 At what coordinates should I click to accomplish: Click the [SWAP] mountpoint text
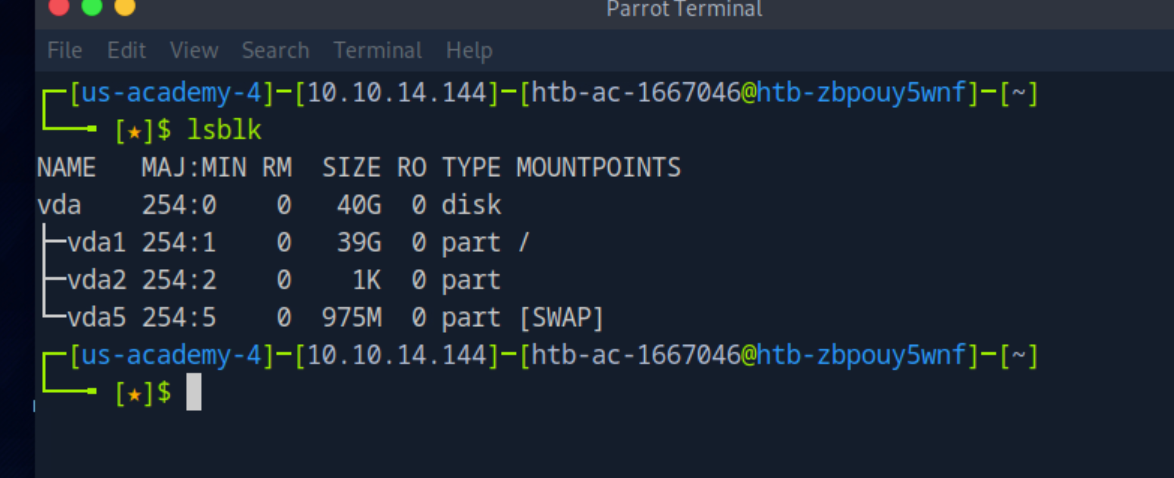[560, 318]
